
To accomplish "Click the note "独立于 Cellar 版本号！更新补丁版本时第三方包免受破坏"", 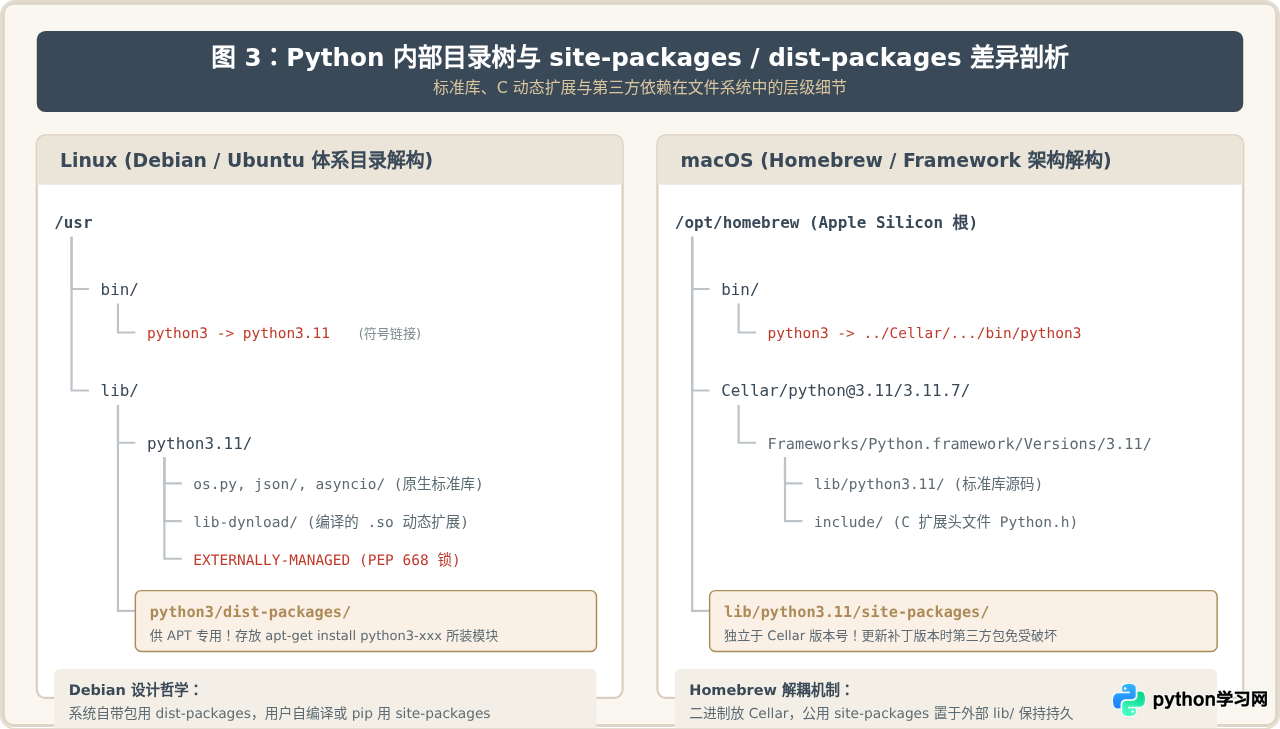I will [890, 636].
